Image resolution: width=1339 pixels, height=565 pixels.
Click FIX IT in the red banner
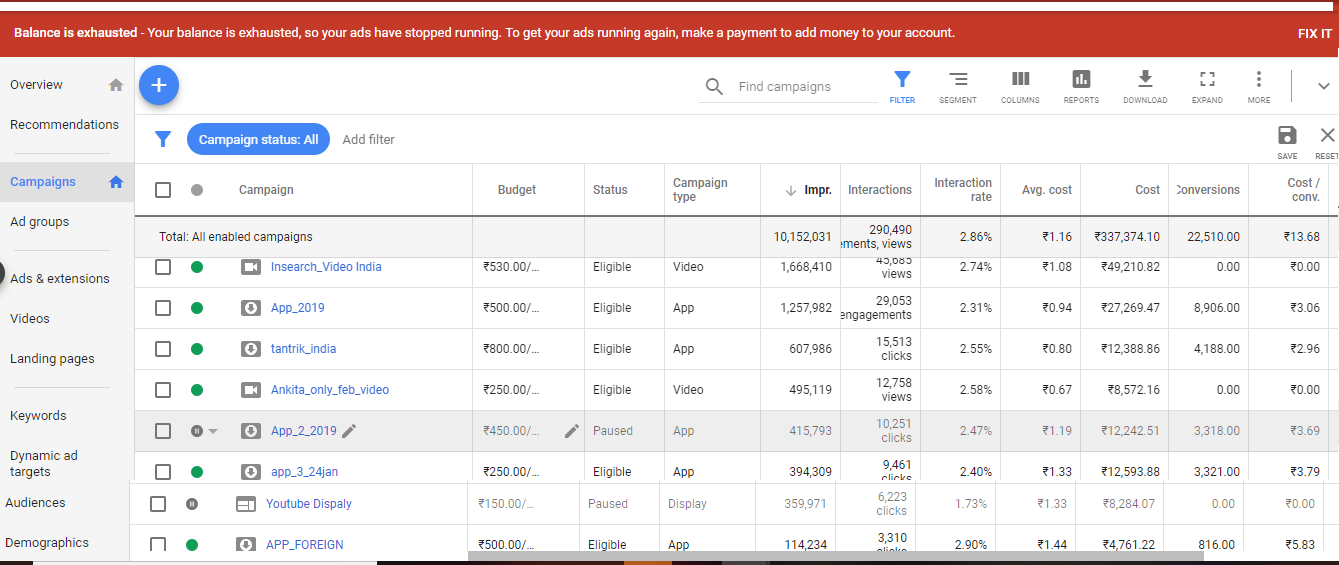(x=1314, y=33)
